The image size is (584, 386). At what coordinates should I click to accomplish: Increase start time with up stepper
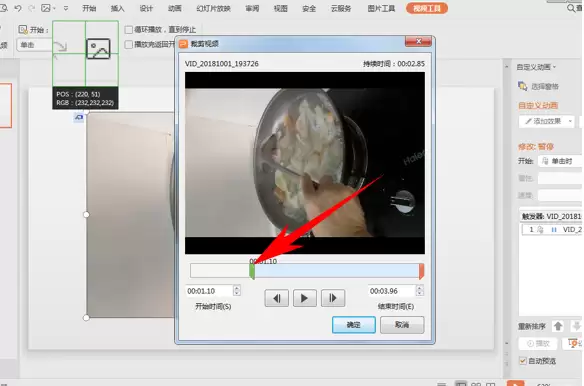[237, 288]
